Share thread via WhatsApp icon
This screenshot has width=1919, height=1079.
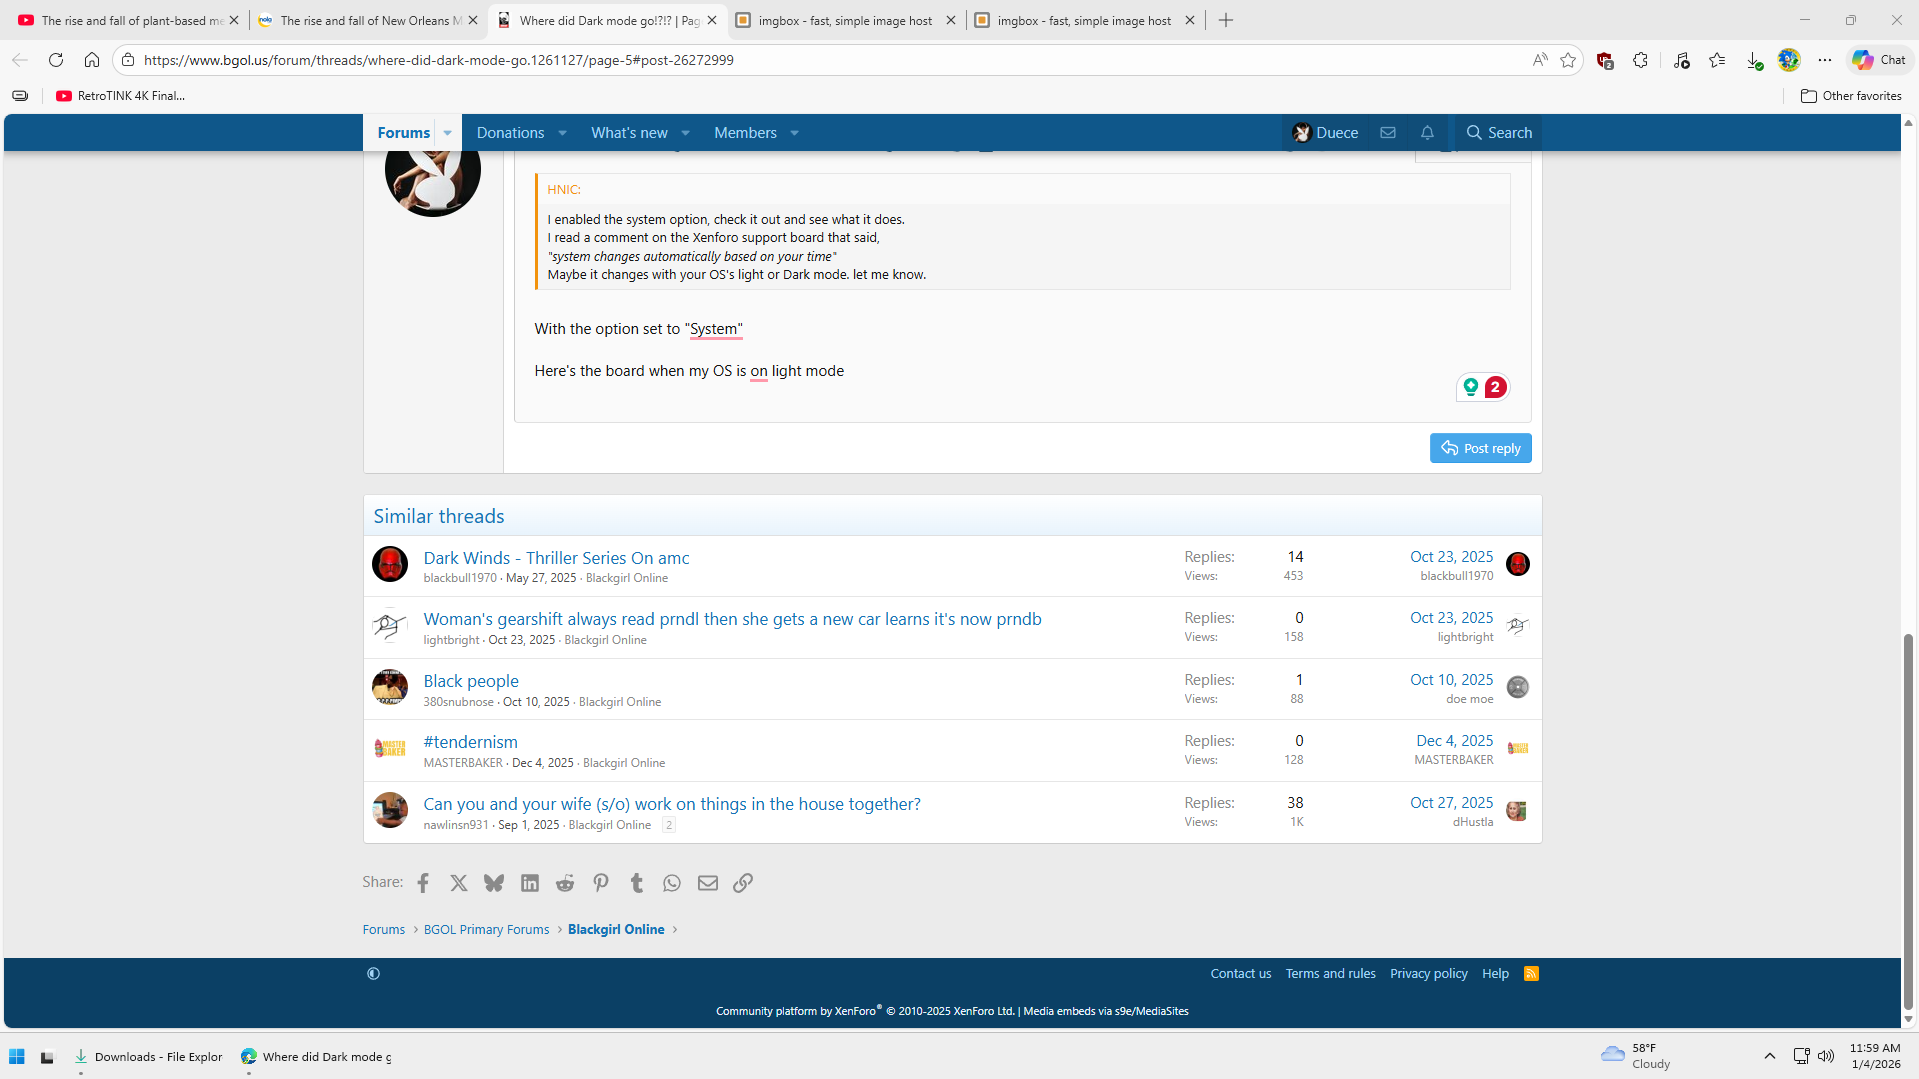pyautogui.click(x=672, y=883)
